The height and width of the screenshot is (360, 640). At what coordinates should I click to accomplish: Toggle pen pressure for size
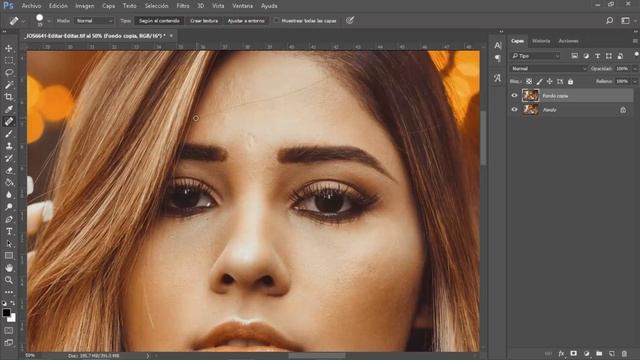point(350,20)
